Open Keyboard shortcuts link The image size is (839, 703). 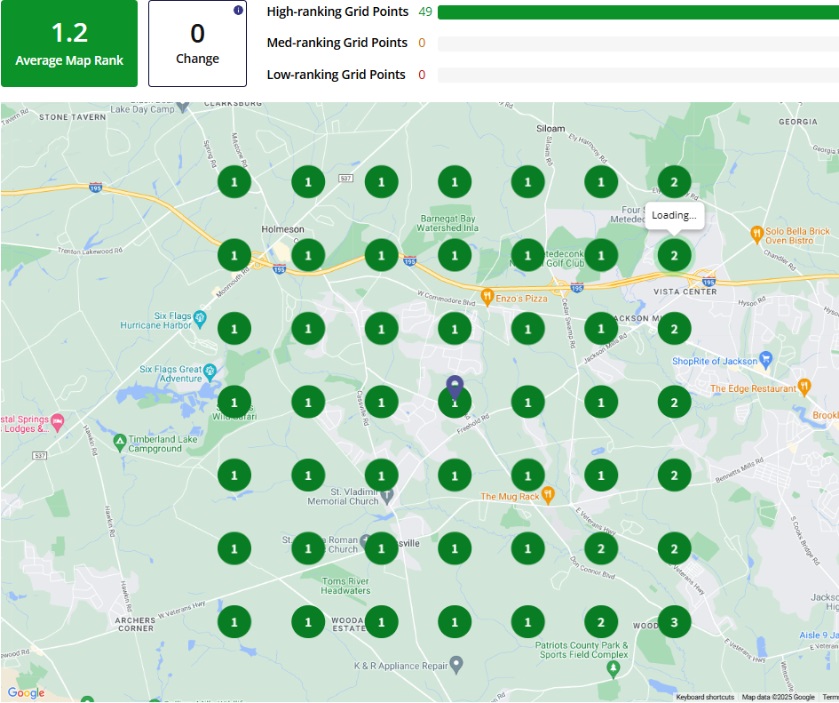click(x=705, y=697)
